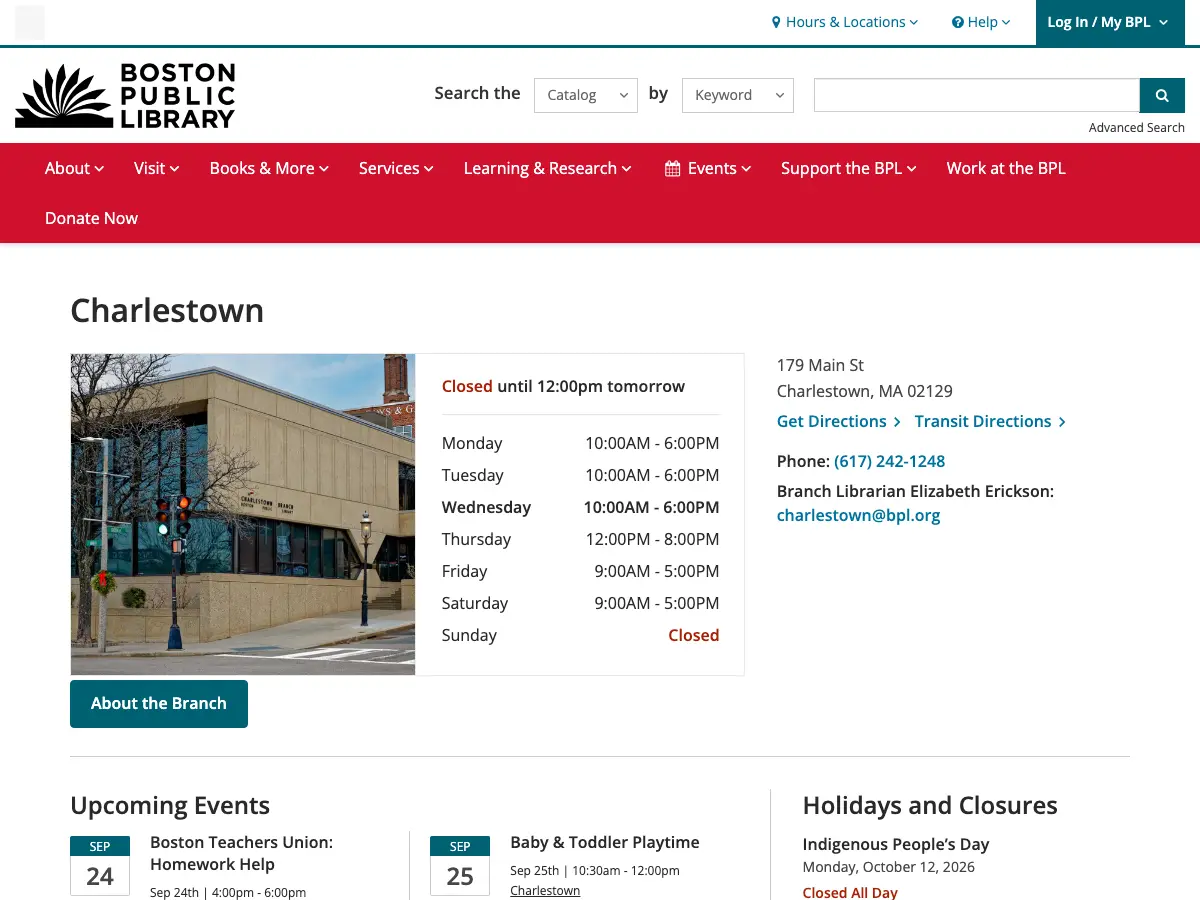Click the Indigenous People's Day entry
The width and height of the screenshot is (1200, 900).
(896, 844)
